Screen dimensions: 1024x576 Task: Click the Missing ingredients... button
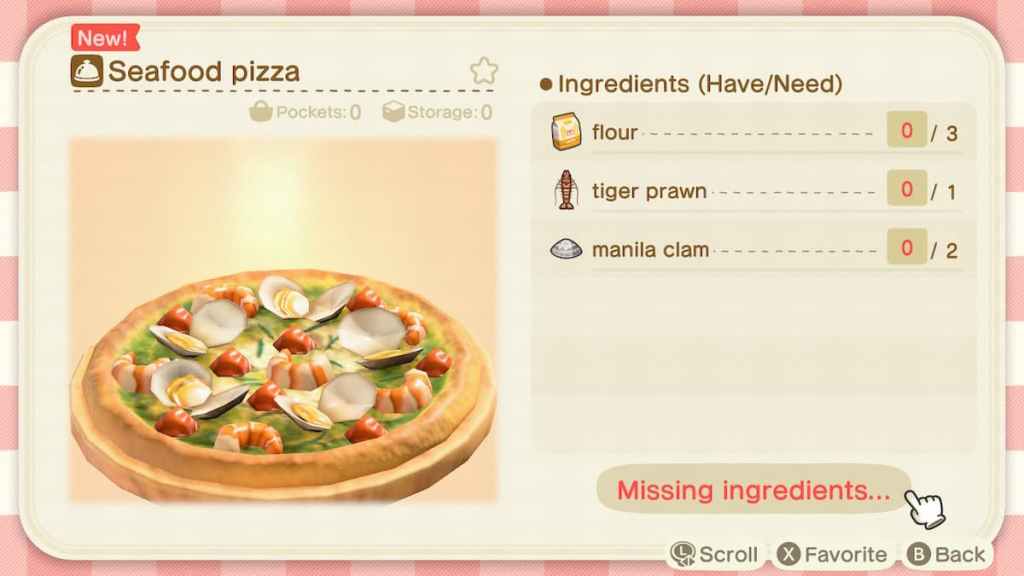[754, 490]
